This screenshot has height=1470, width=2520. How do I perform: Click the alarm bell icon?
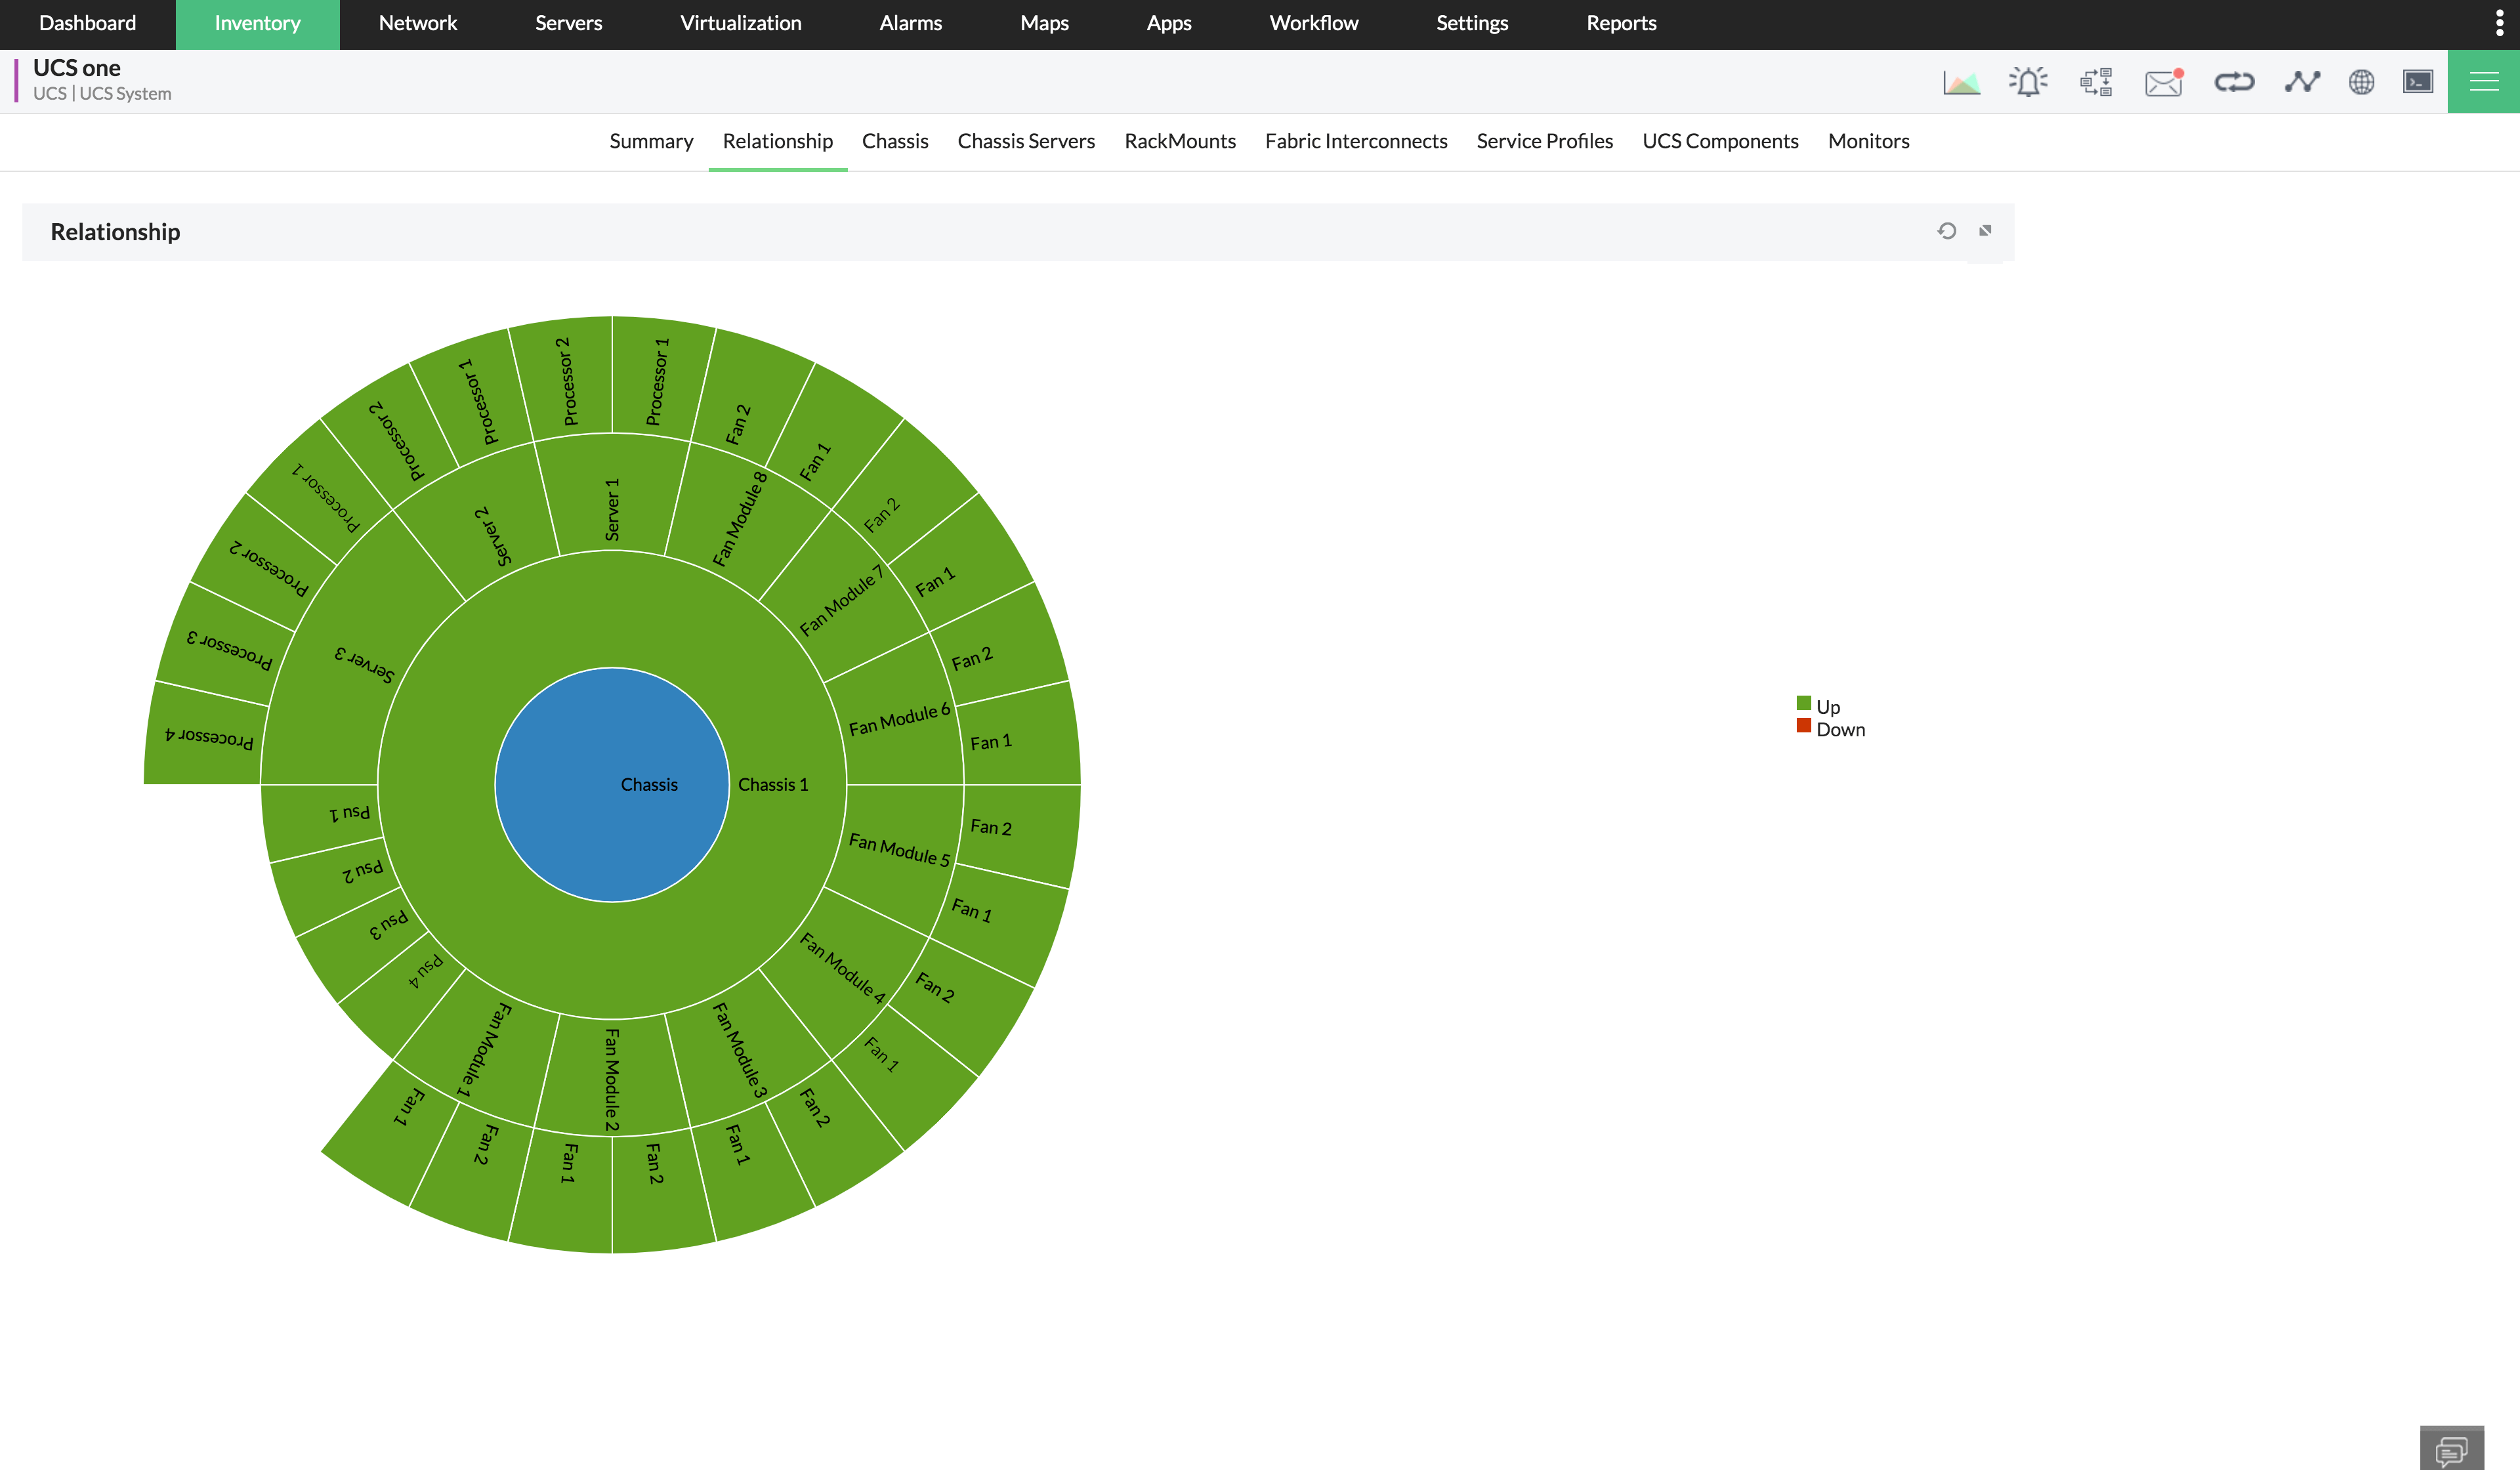point(2028,82)
